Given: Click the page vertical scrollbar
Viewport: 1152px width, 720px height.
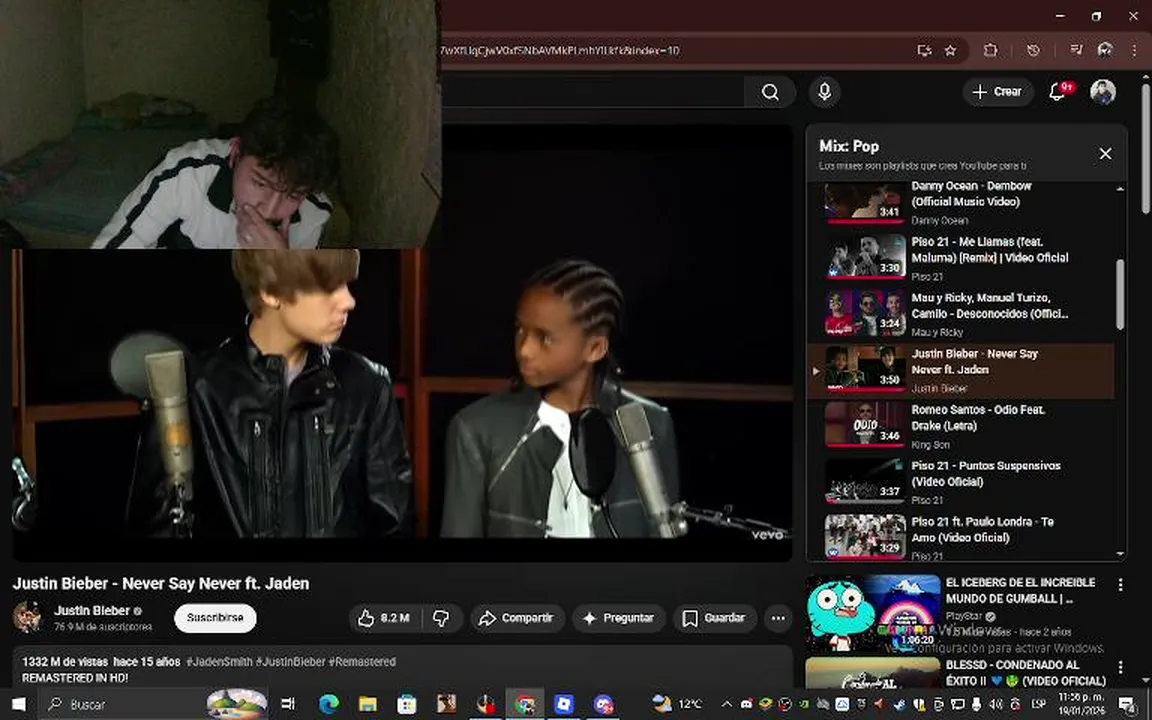Looking at the screenshot, I should coord(1146,147).
